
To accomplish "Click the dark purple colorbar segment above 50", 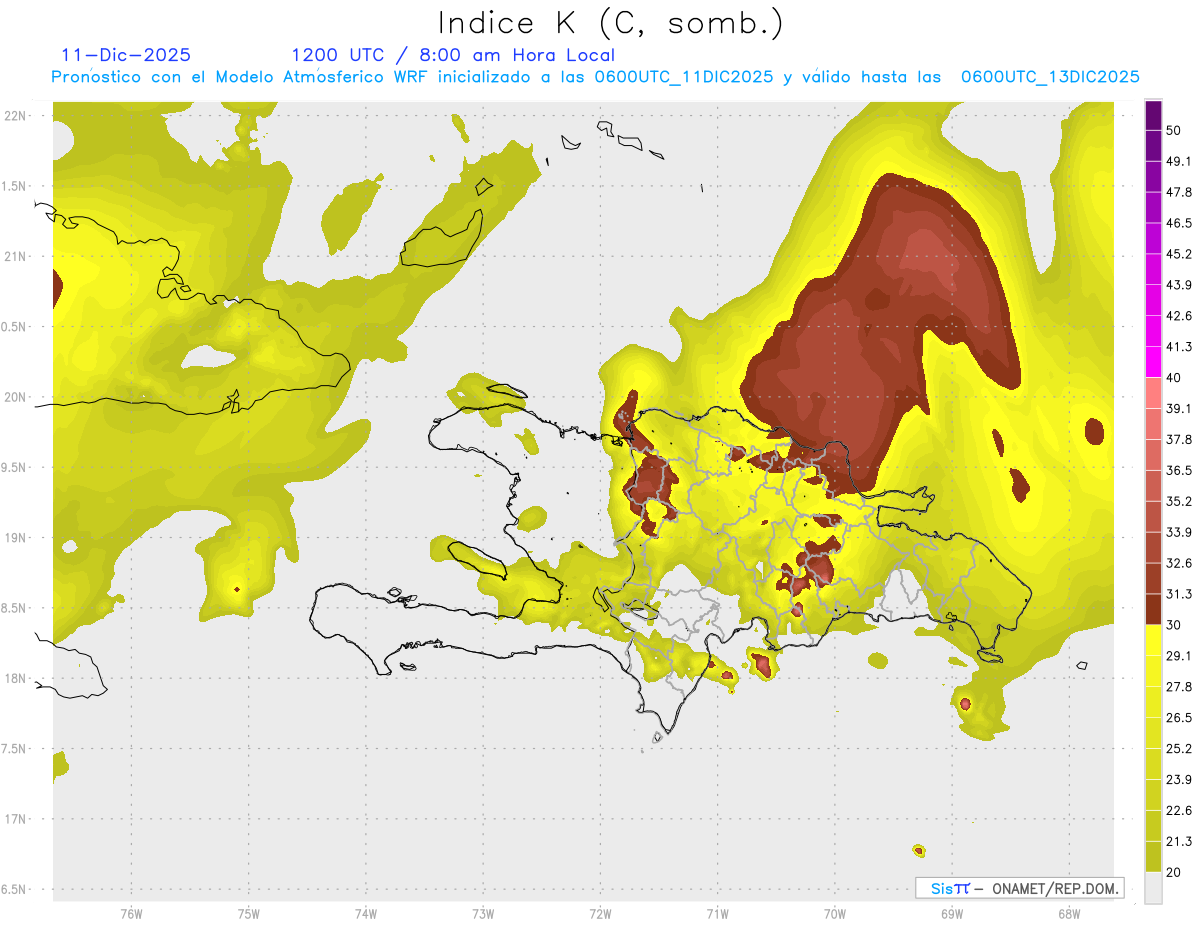I will [x=1153, y=115].
